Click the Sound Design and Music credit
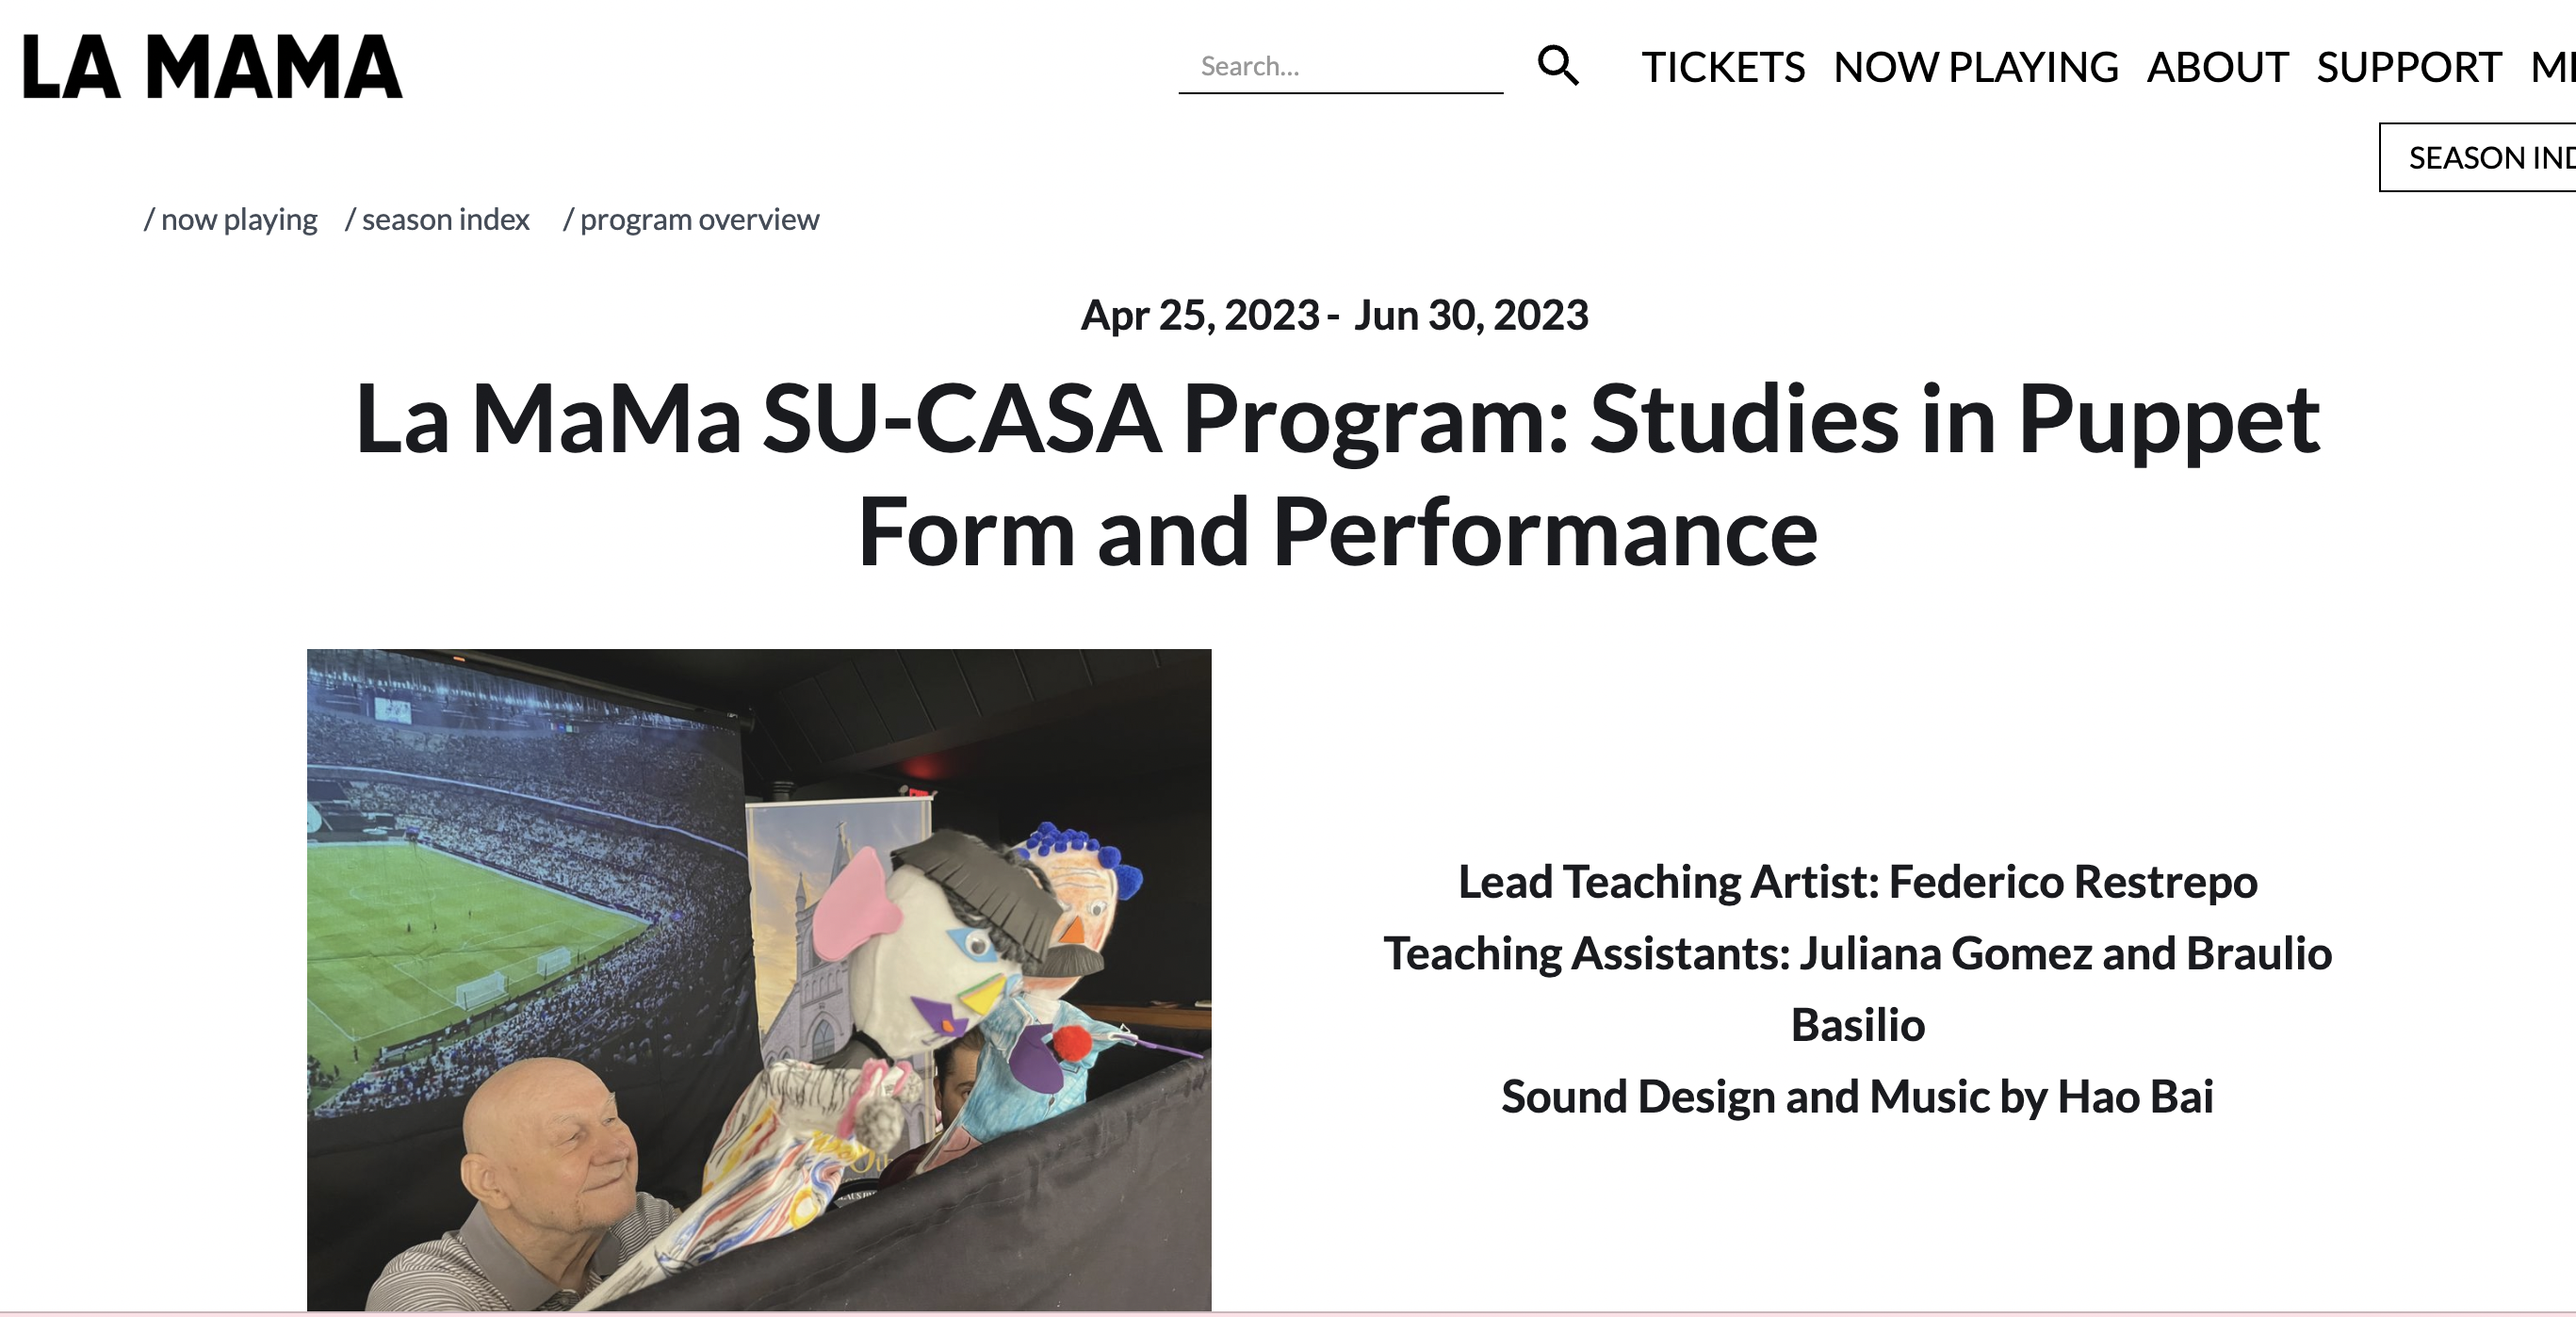Image resolution: width=2576 pixels, height=1317 pixels. [1857, 1097]
